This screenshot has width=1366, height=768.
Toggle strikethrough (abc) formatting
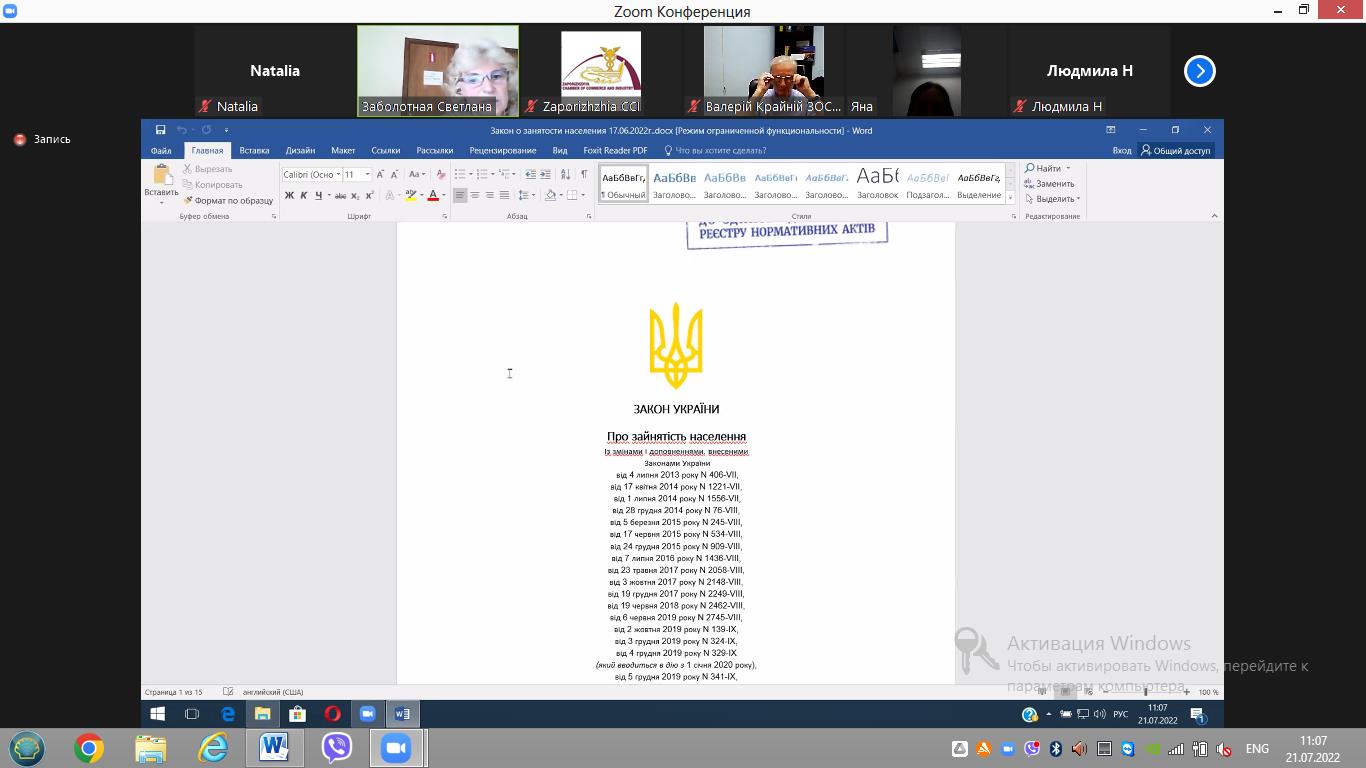point(340,195)
